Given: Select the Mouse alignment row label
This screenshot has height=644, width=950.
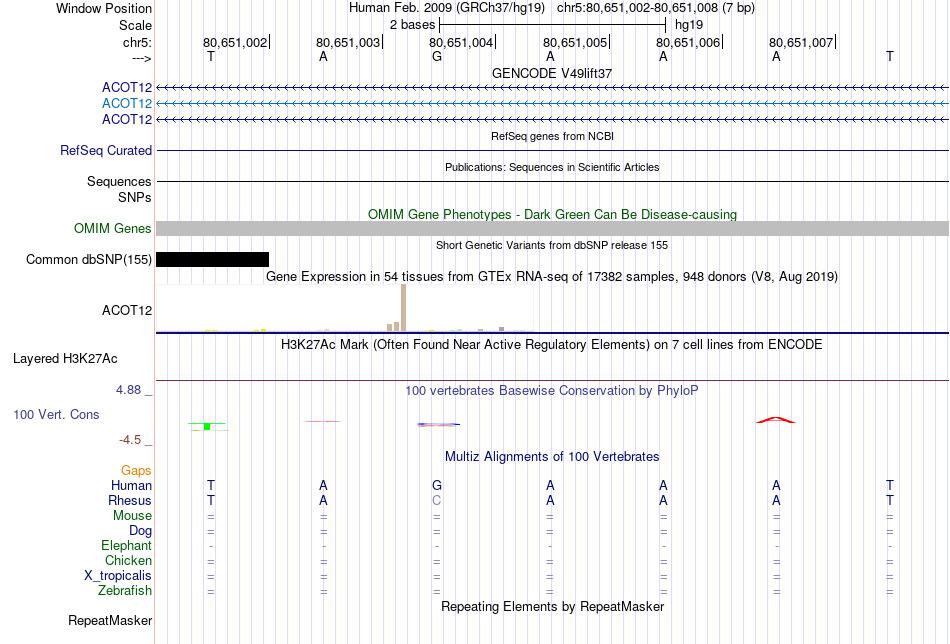Looking at the screenshot, I should tap(132, 516).
